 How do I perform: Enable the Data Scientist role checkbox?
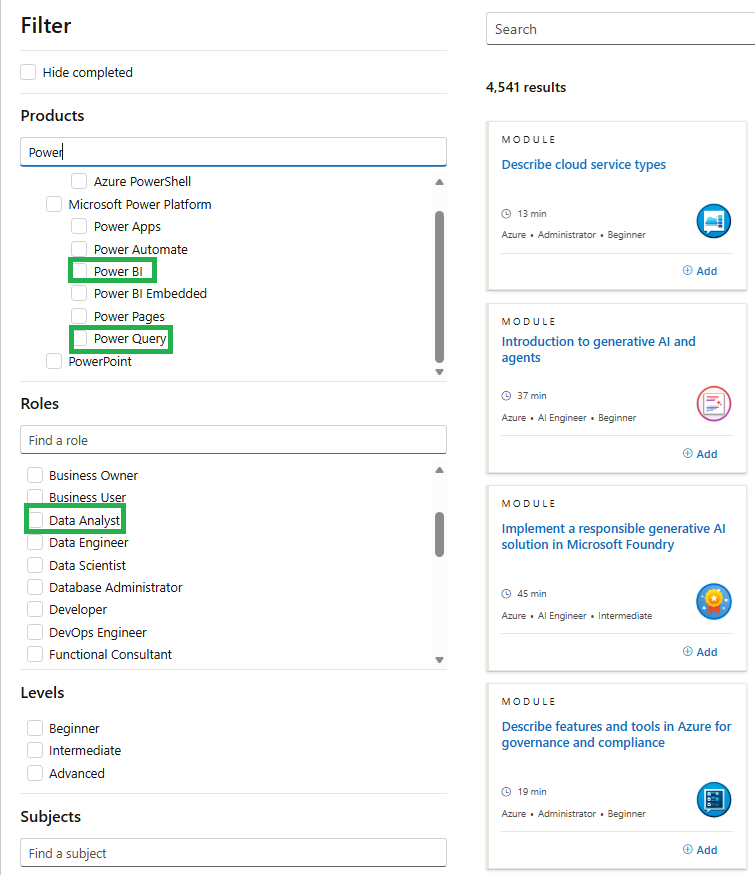click(35, 565)
